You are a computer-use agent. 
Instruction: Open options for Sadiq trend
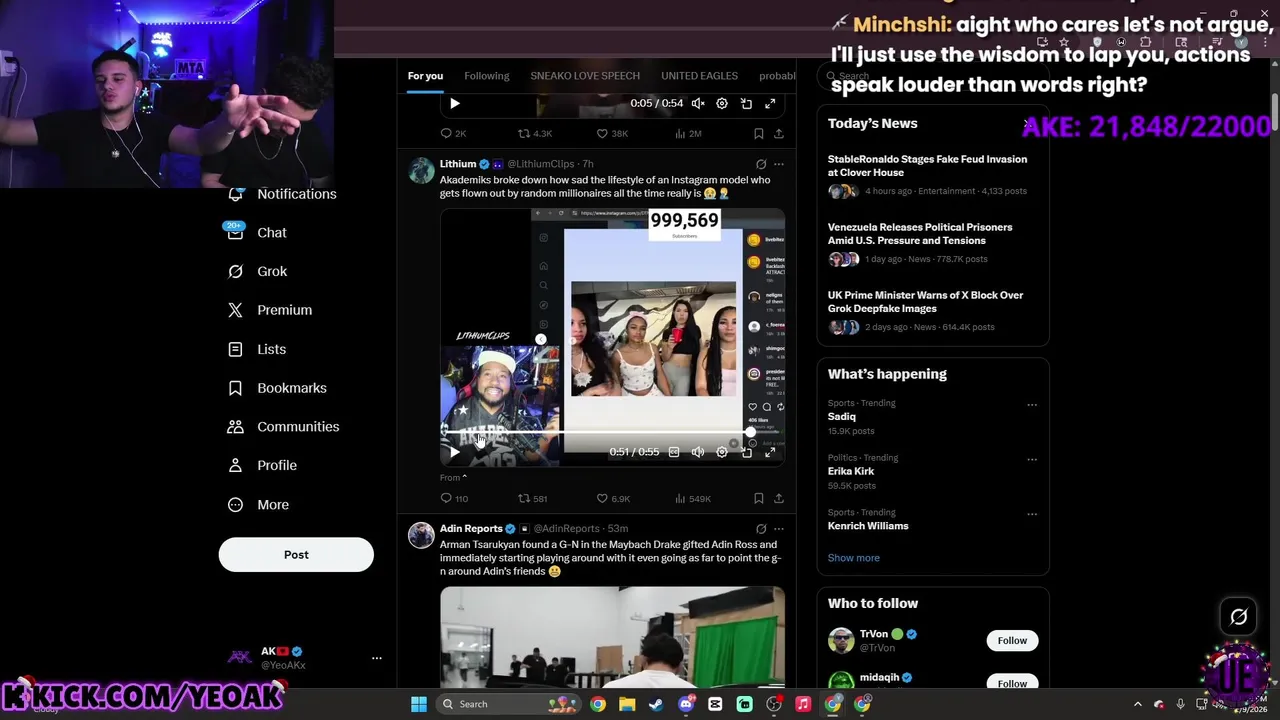tap(1032, 405)
